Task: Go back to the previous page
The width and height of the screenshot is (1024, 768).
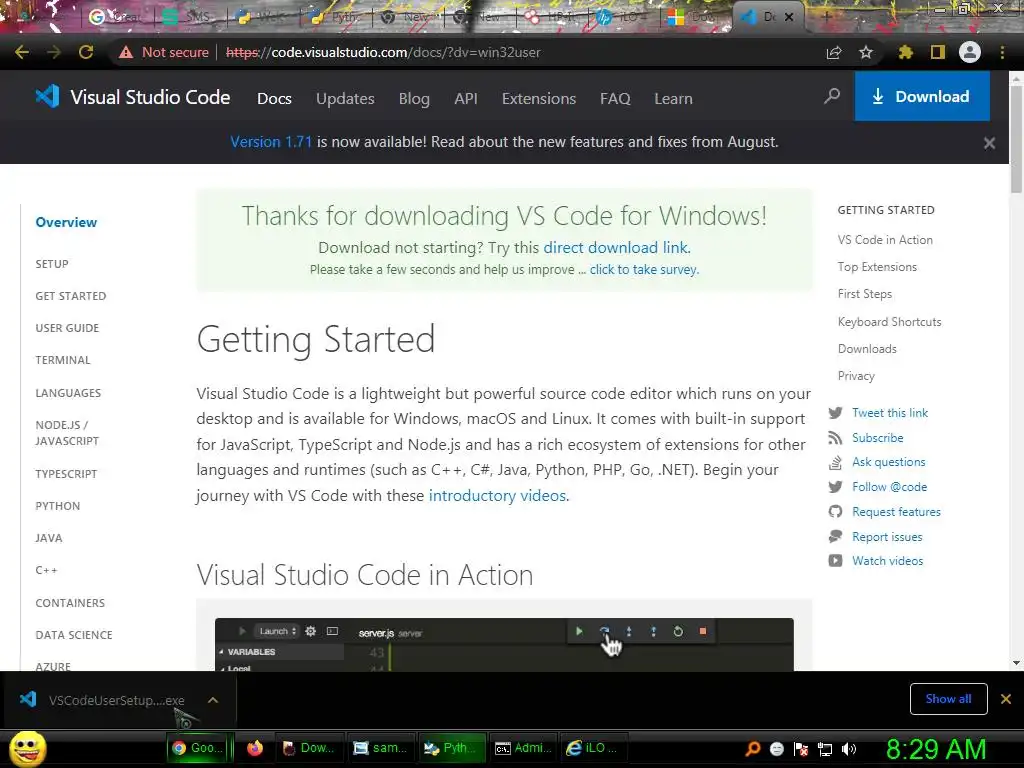Action: (22, 52)
